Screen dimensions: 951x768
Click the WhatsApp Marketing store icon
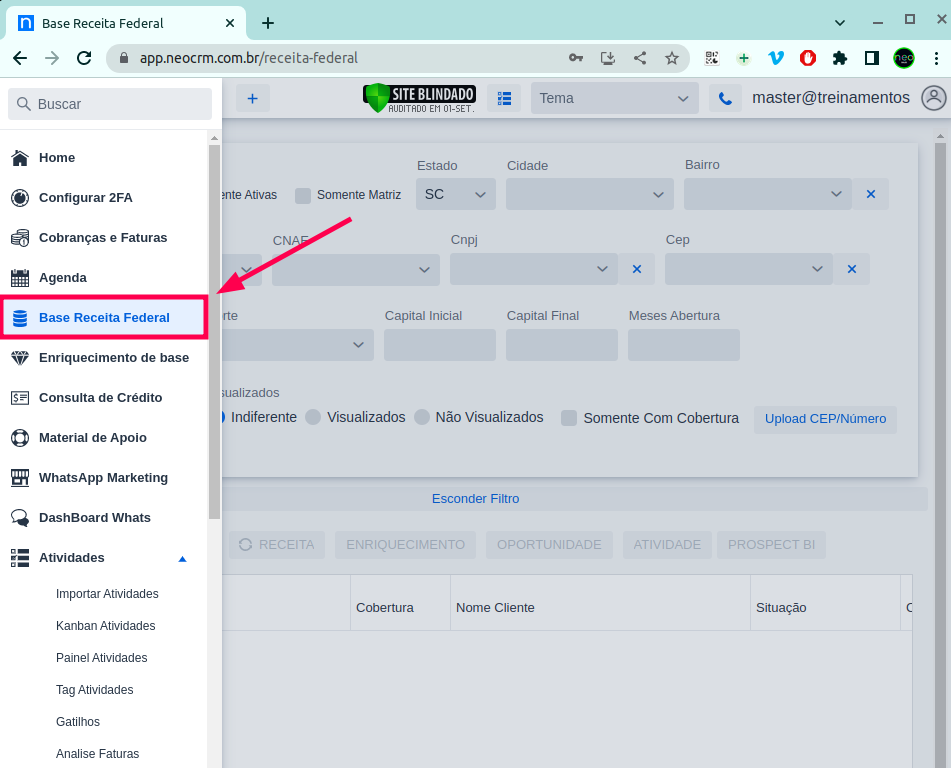tap(20, 478)
